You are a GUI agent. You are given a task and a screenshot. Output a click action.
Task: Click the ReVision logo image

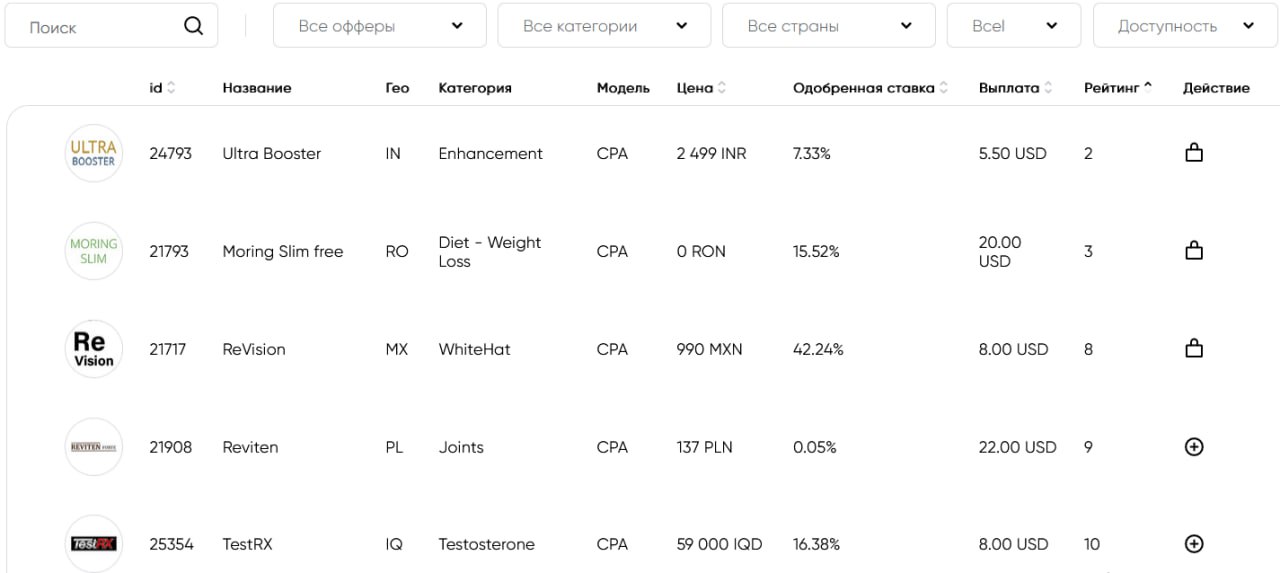pyautogui.click(x=94, y=349)
